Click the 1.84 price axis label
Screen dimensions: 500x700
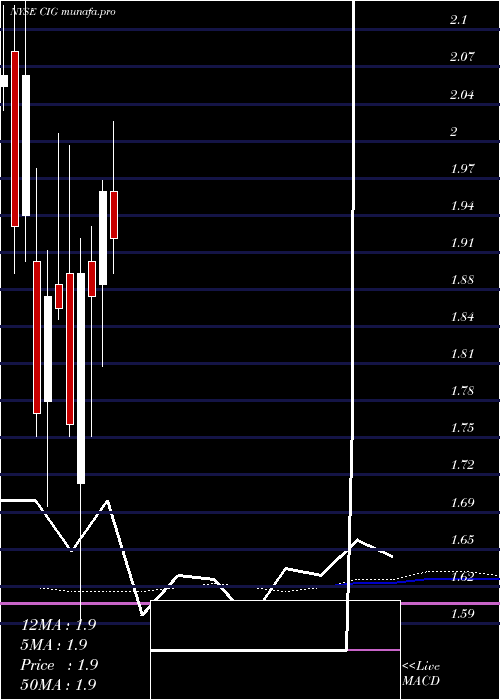point(462,317)
